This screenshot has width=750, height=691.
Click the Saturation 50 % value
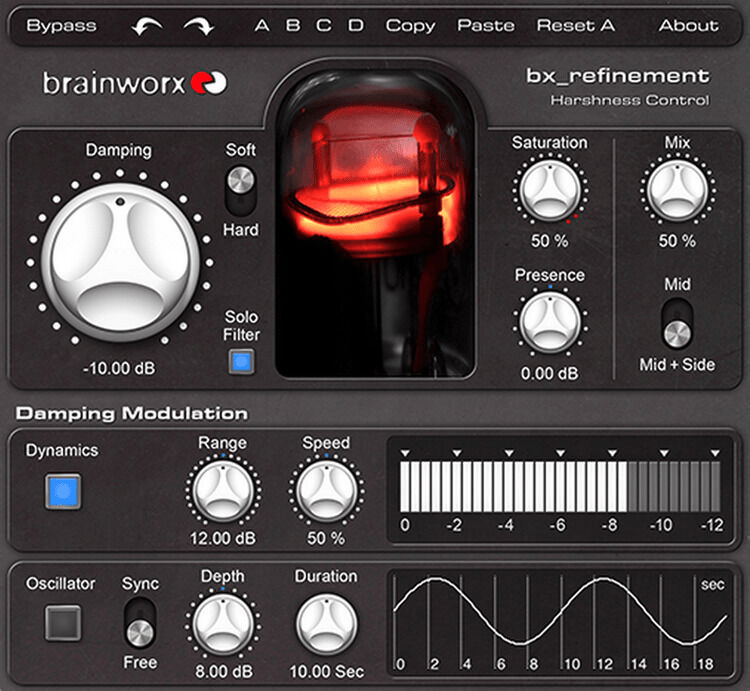click(x=550, y=241)
